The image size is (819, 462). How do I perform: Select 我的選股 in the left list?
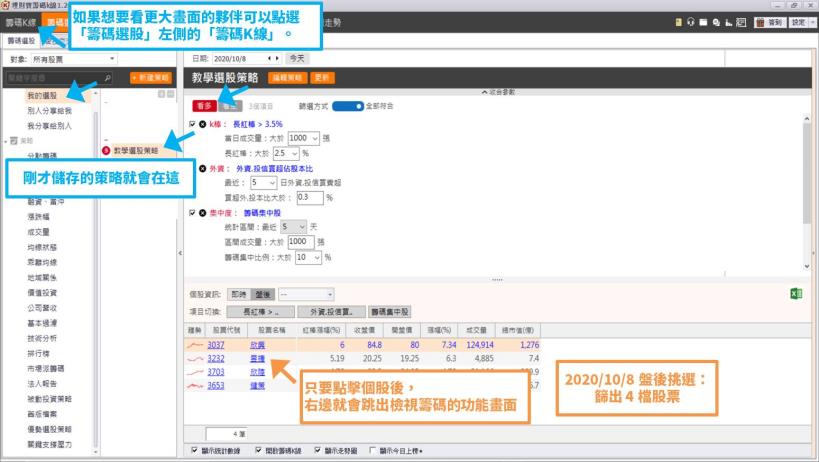coord(42,96)
